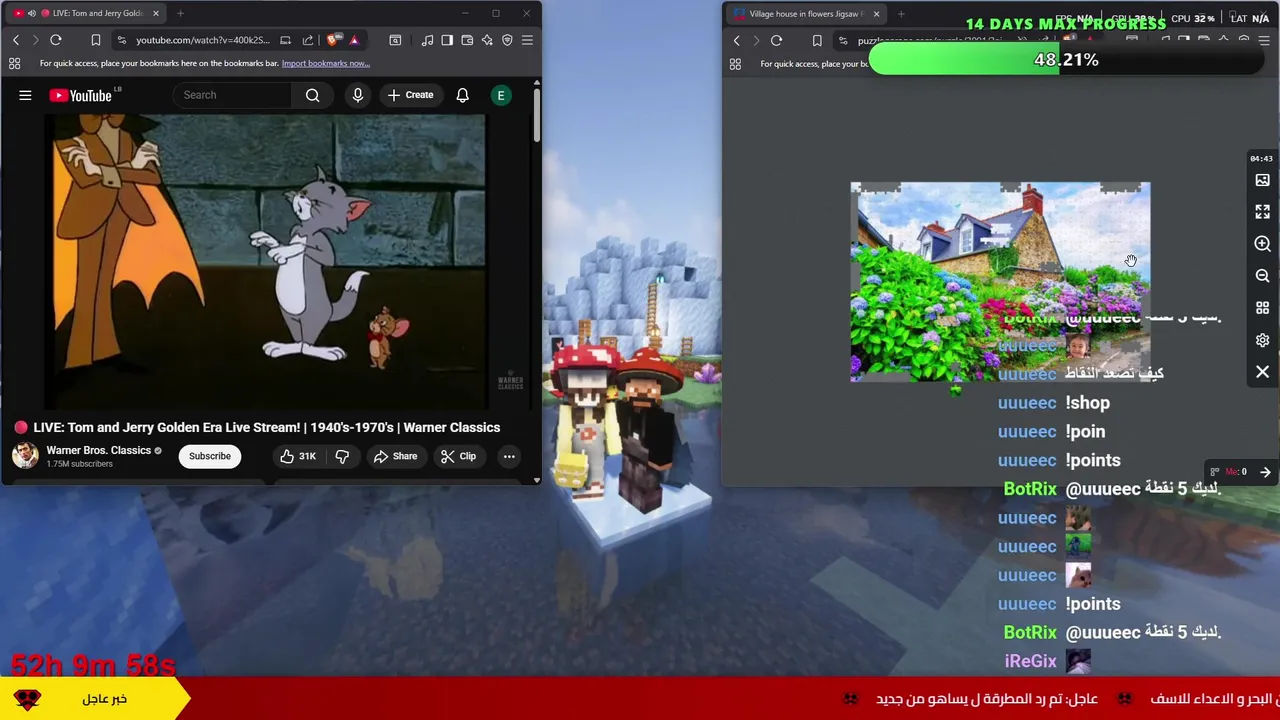Open the account avatar E menu
Viewport: 1280px width, 720px height.
501,95
